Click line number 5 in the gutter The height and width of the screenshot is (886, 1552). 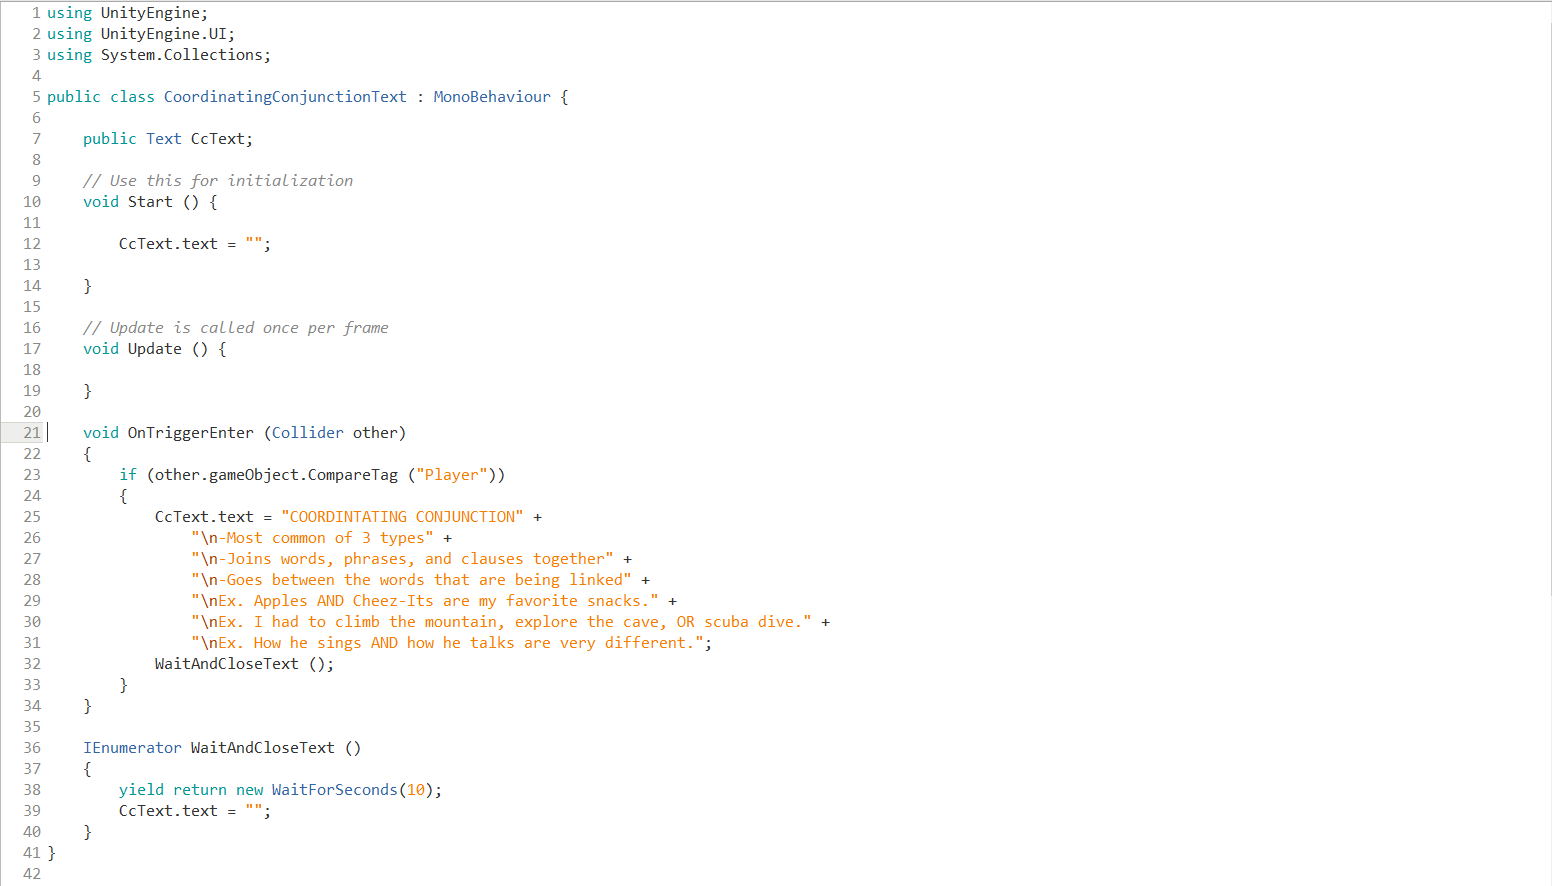(36, 97)
